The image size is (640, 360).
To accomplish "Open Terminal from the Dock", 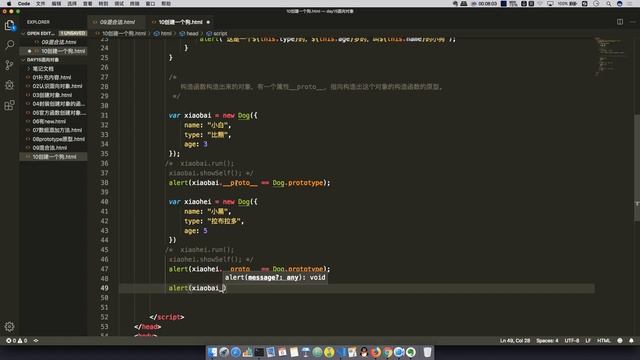I will (x=259, y=352).
